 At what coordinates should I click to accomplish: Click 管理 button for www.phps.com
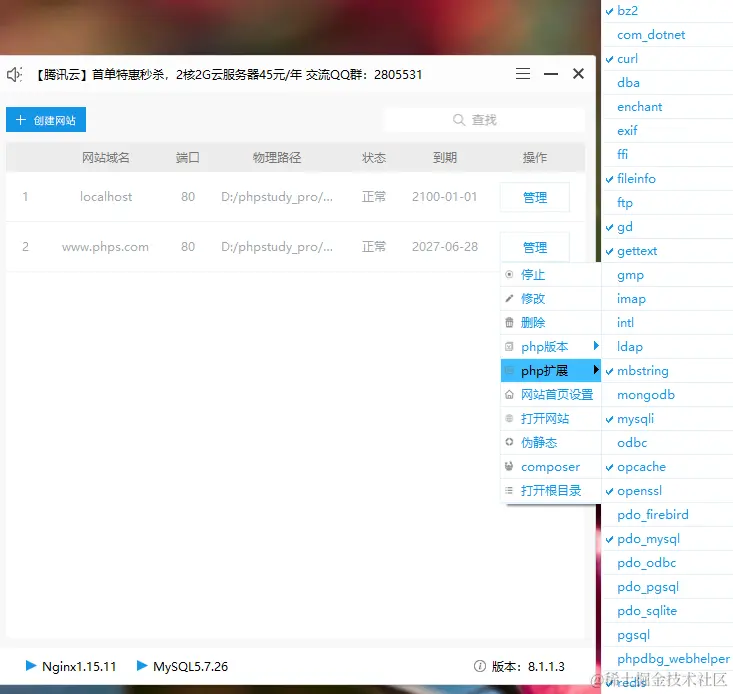coord(535,247)
